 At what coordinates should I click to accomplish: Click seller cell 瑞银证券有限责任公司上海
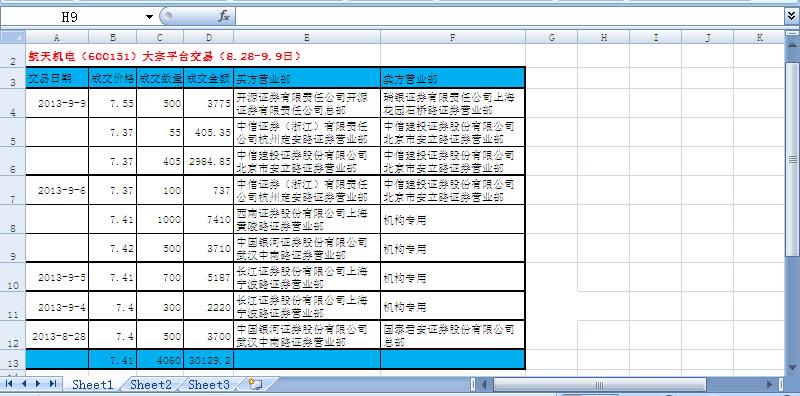[453, 104]
